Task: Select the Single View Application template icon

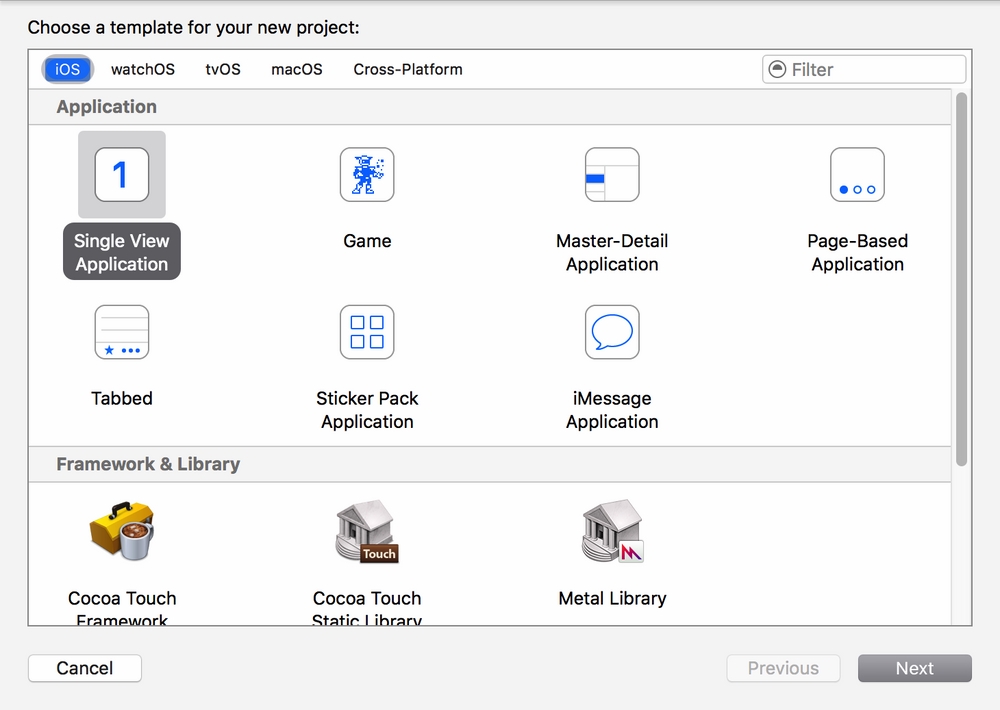Action: tap(121, 175)
